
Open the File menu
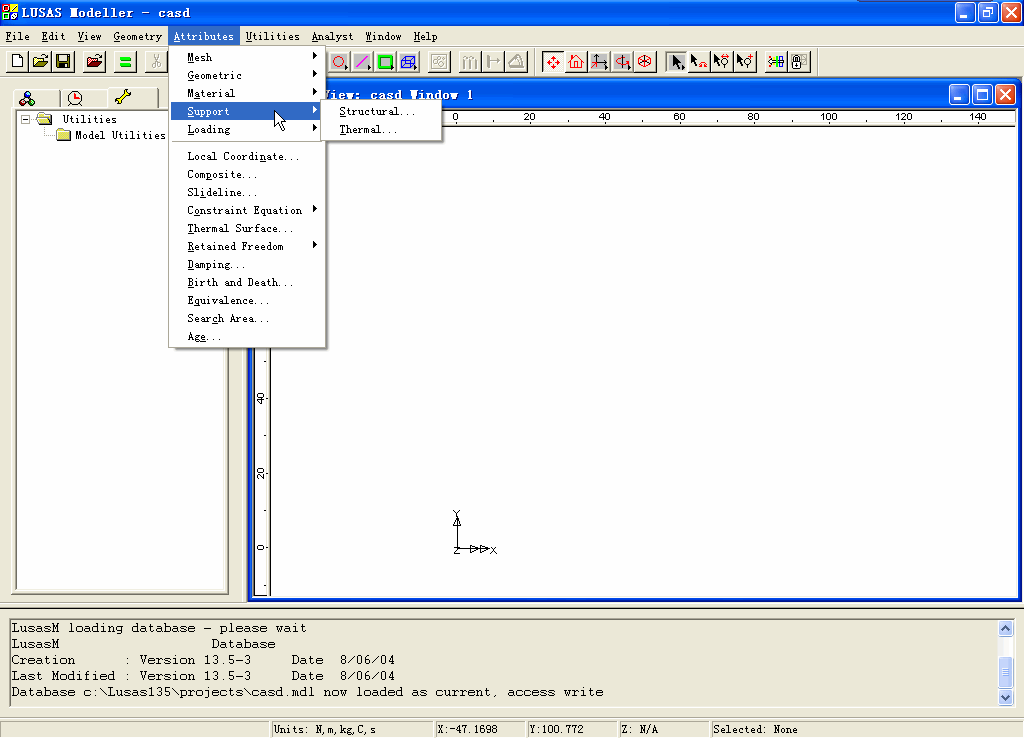pos(18,37)
